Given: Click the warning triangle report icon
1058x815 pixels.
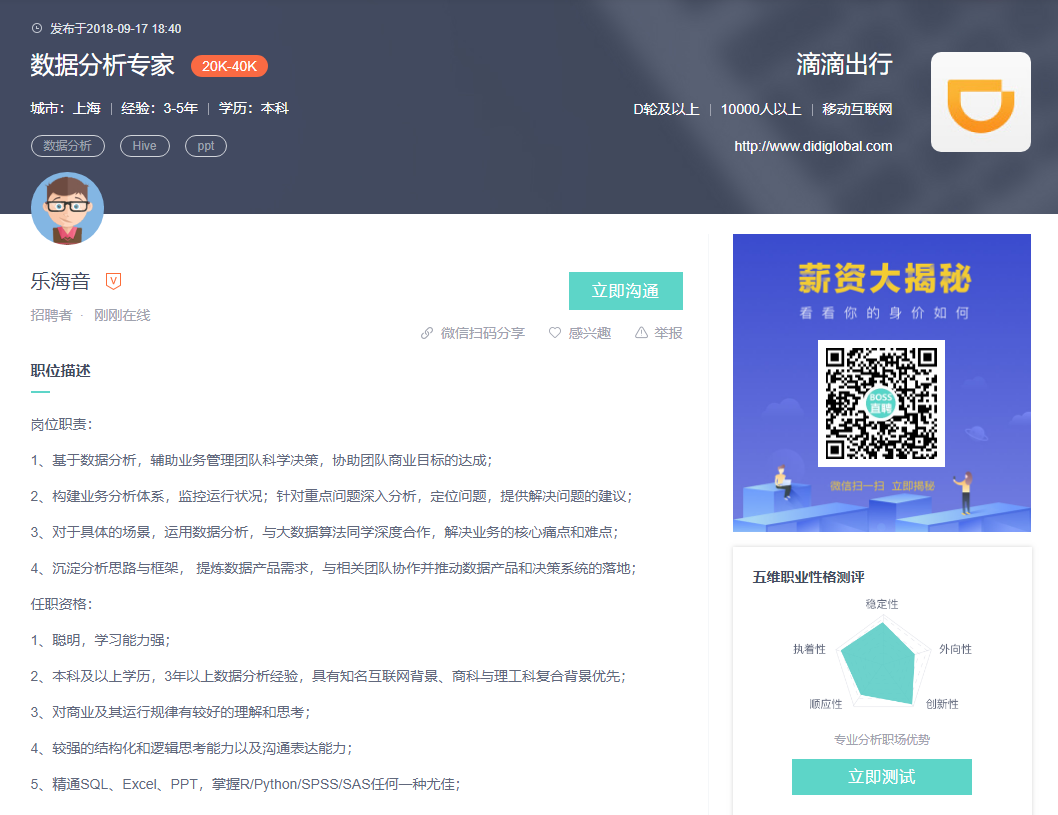Looking at the screenshot, I should click(641, 333).
